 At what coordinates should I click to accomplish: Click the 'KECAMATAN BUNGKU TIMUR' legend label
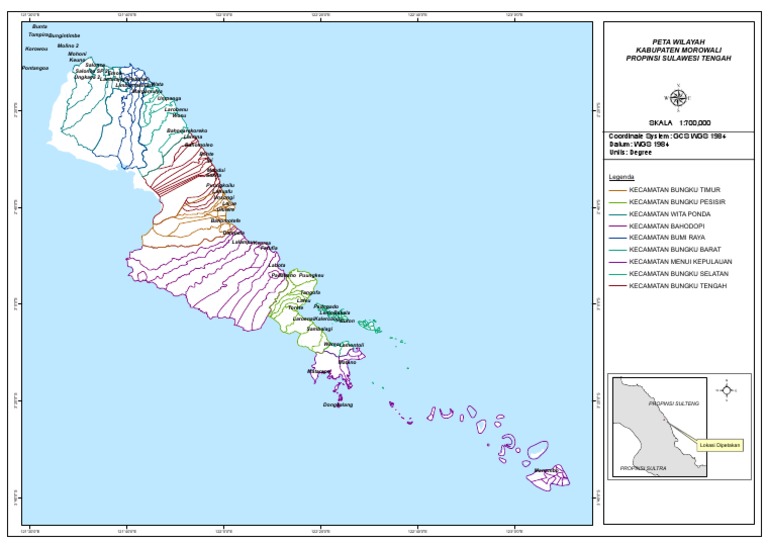click(x=674, y=190)
